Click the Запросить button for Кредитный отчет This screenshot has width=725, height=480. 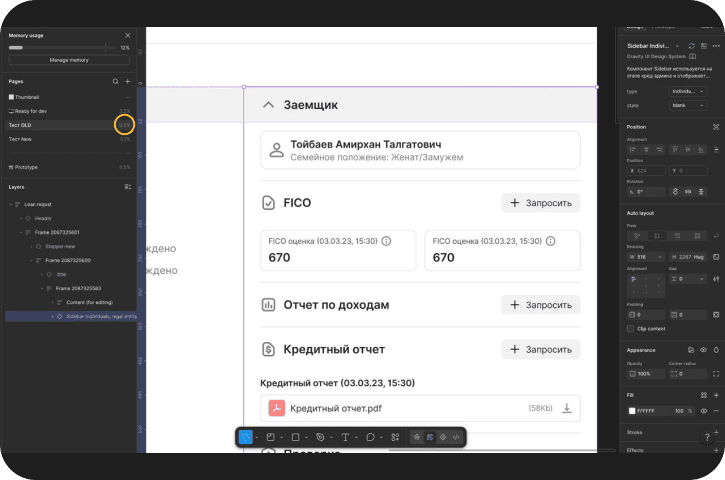pos(541,350)
